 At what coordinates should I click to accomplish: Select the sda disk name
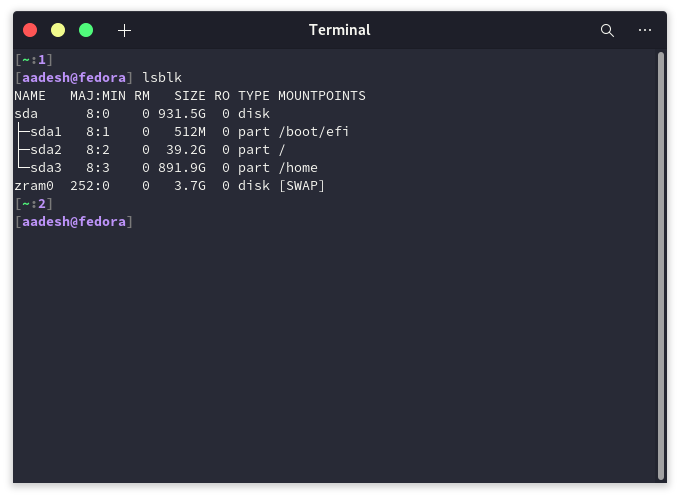pyautogui.click(x=26, y=114)
